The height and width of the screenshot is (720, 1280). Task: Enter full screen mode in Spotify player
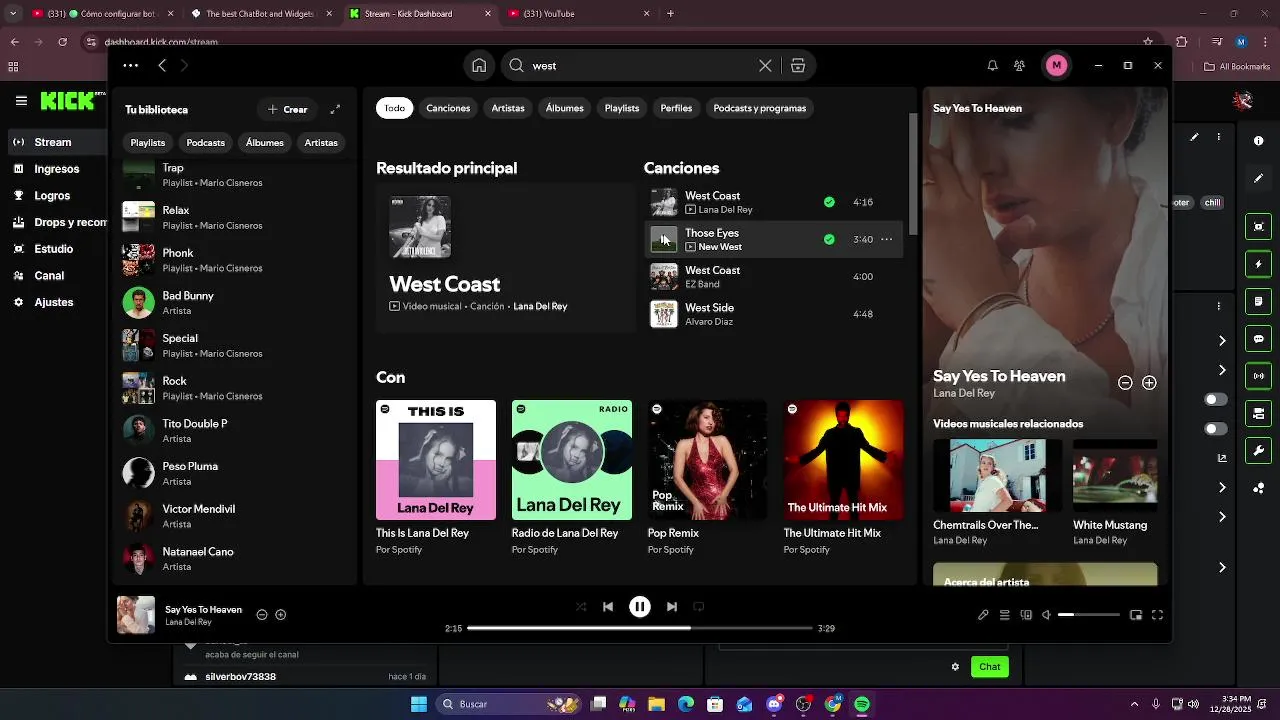pyautogui.click(x=1158, y=616)
